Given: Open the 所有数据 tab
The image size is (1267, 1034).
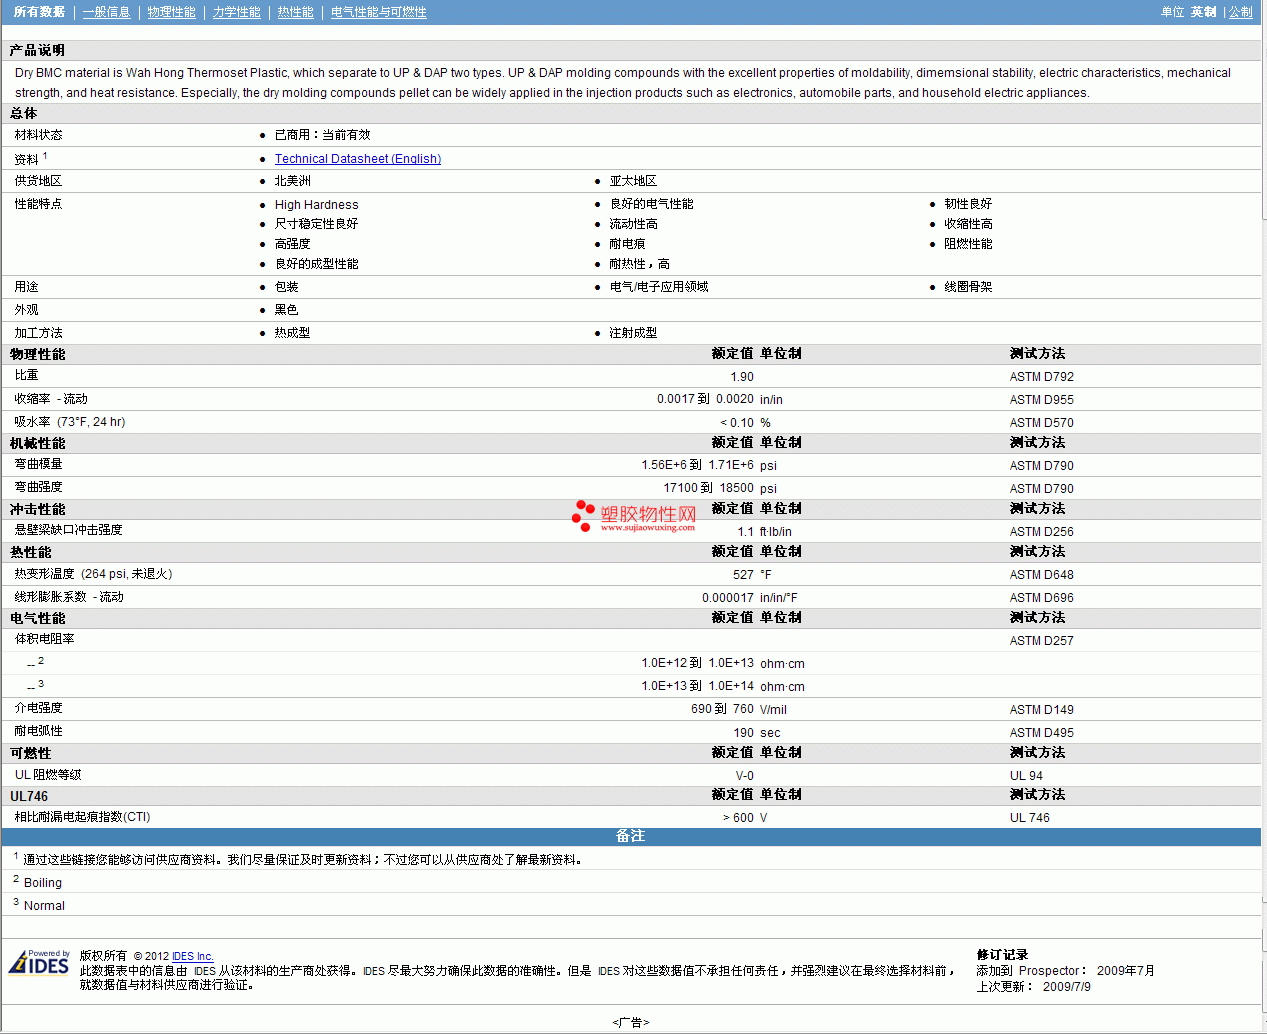Looking at the screenshot, I should [x=39, y=12].
